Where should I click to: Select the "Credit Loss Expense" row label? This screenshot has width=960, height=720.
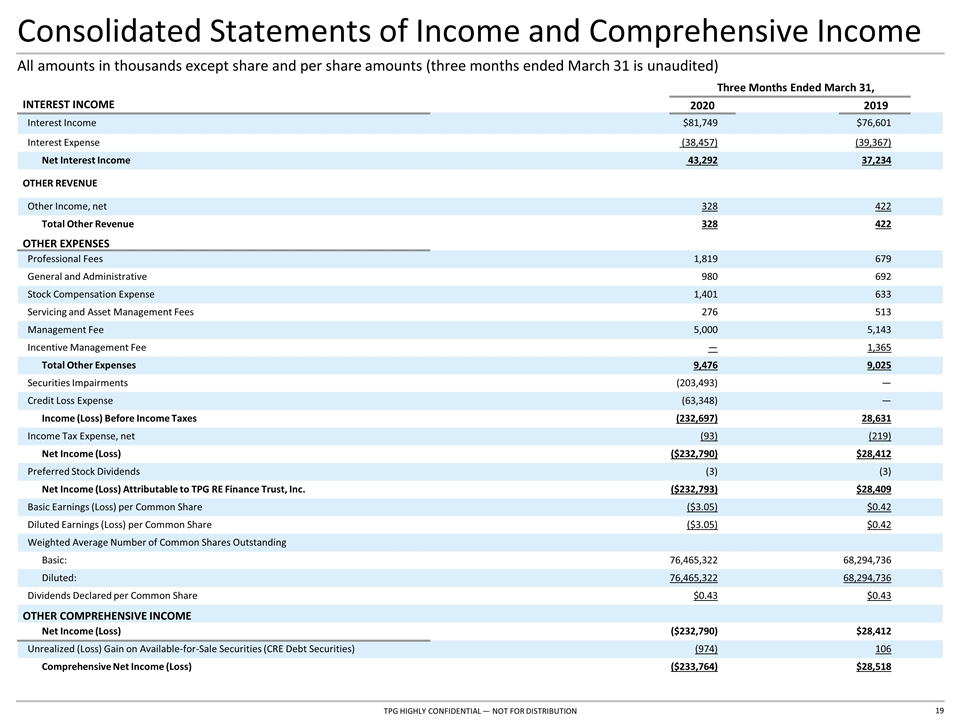coord(70,401)
